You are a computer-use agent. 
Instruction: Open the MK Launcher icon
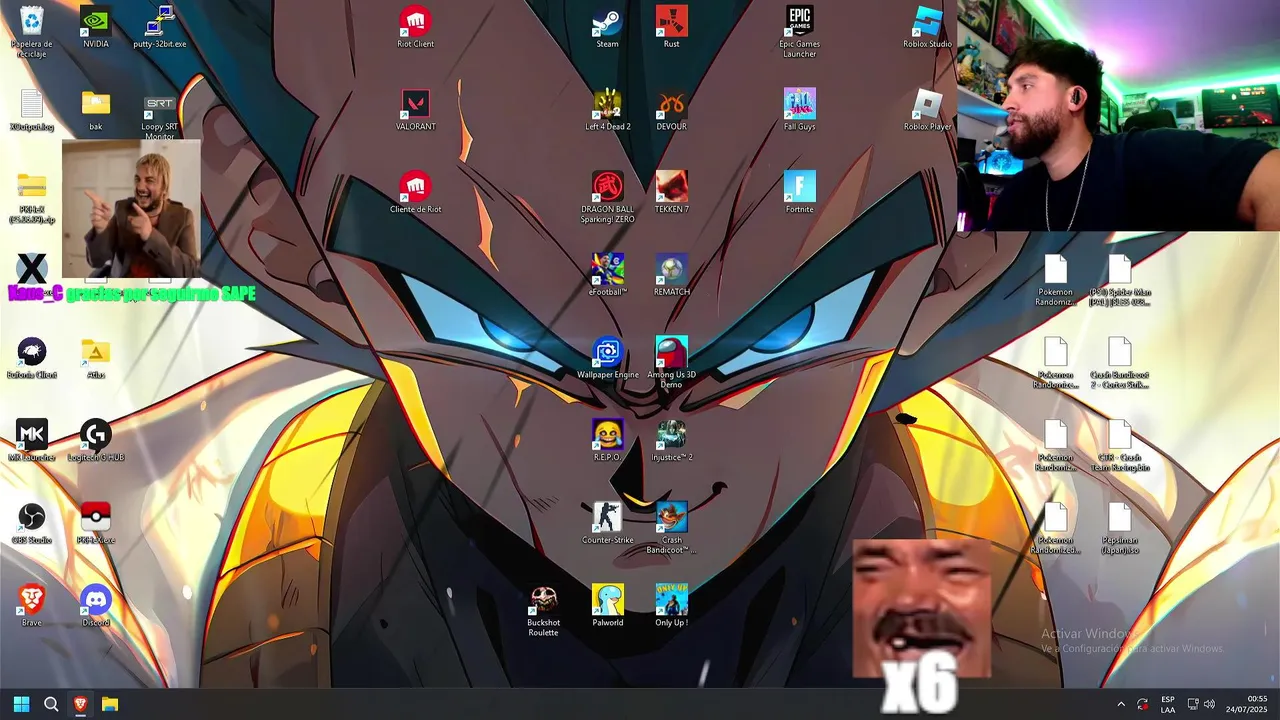pos(32,441)
